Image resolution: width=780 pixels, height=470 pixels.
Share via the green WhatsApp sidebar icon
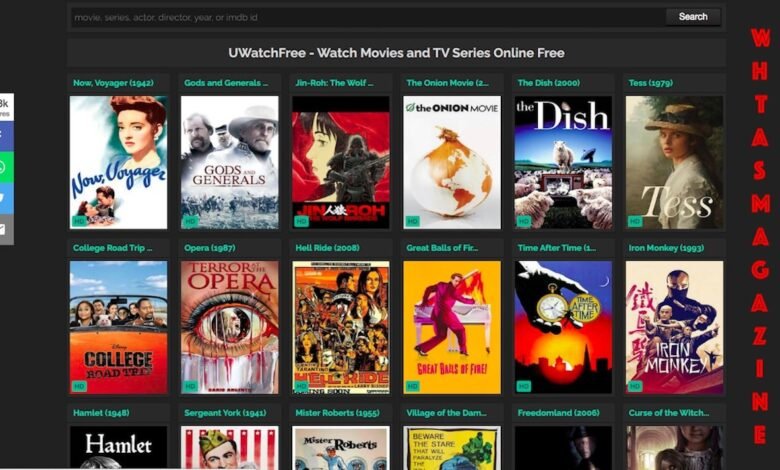point(6,167)
